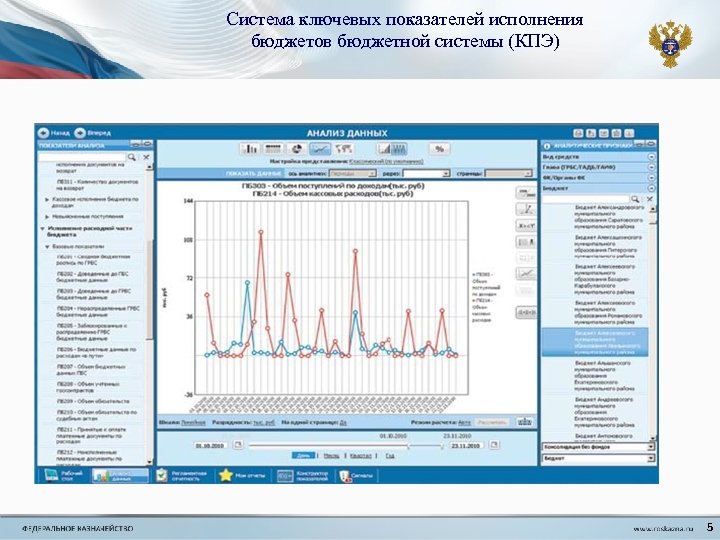Viewport: 720px width, 540px height.
Task: Open the Классический view settings link
Action: click(386, 162)
